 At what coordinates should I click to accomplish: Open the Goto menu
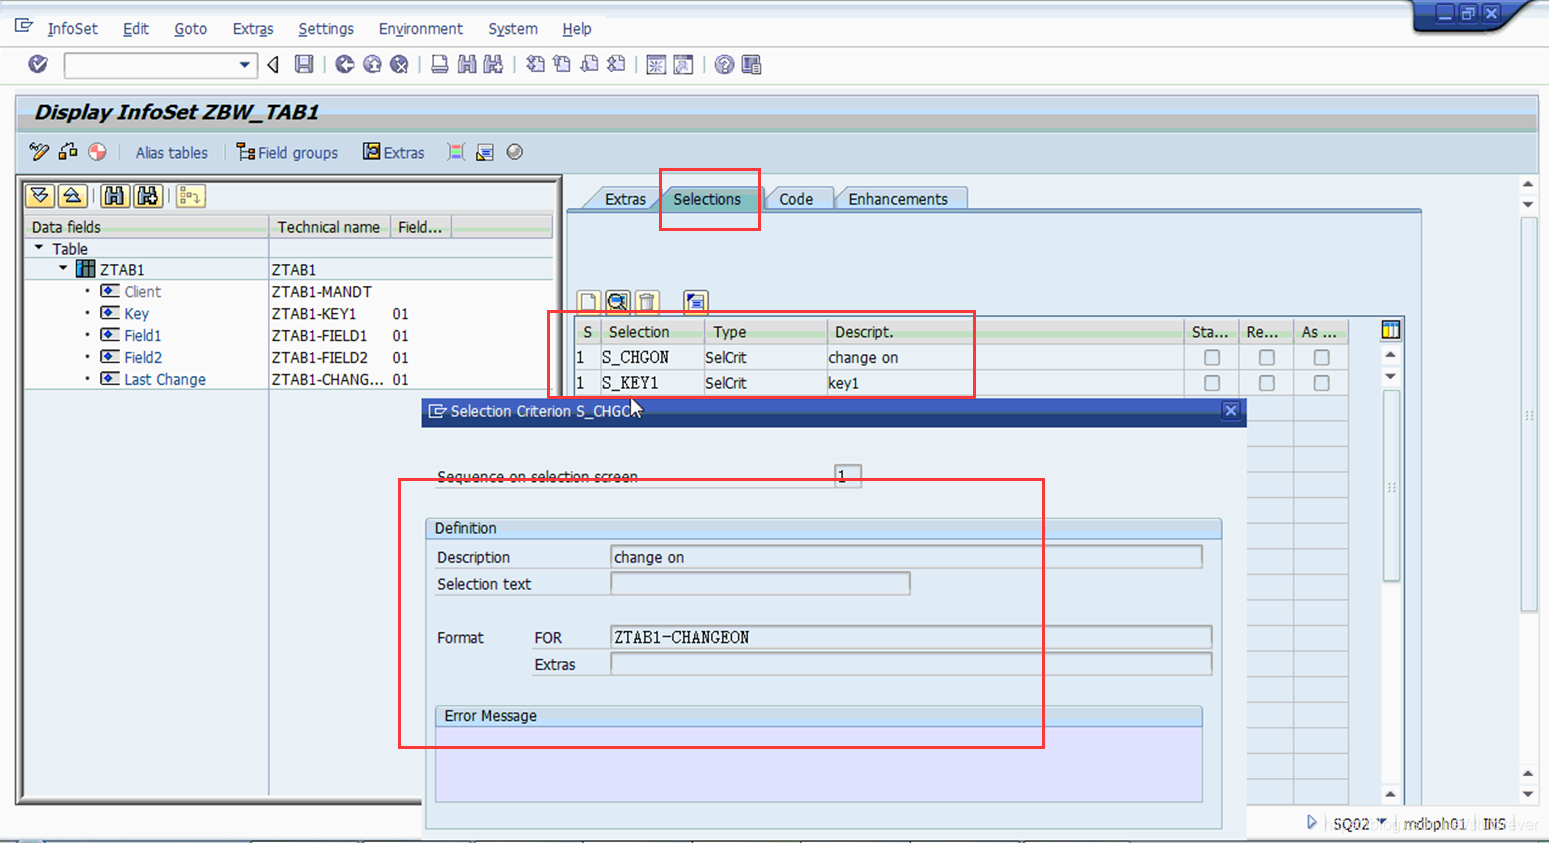190,29
